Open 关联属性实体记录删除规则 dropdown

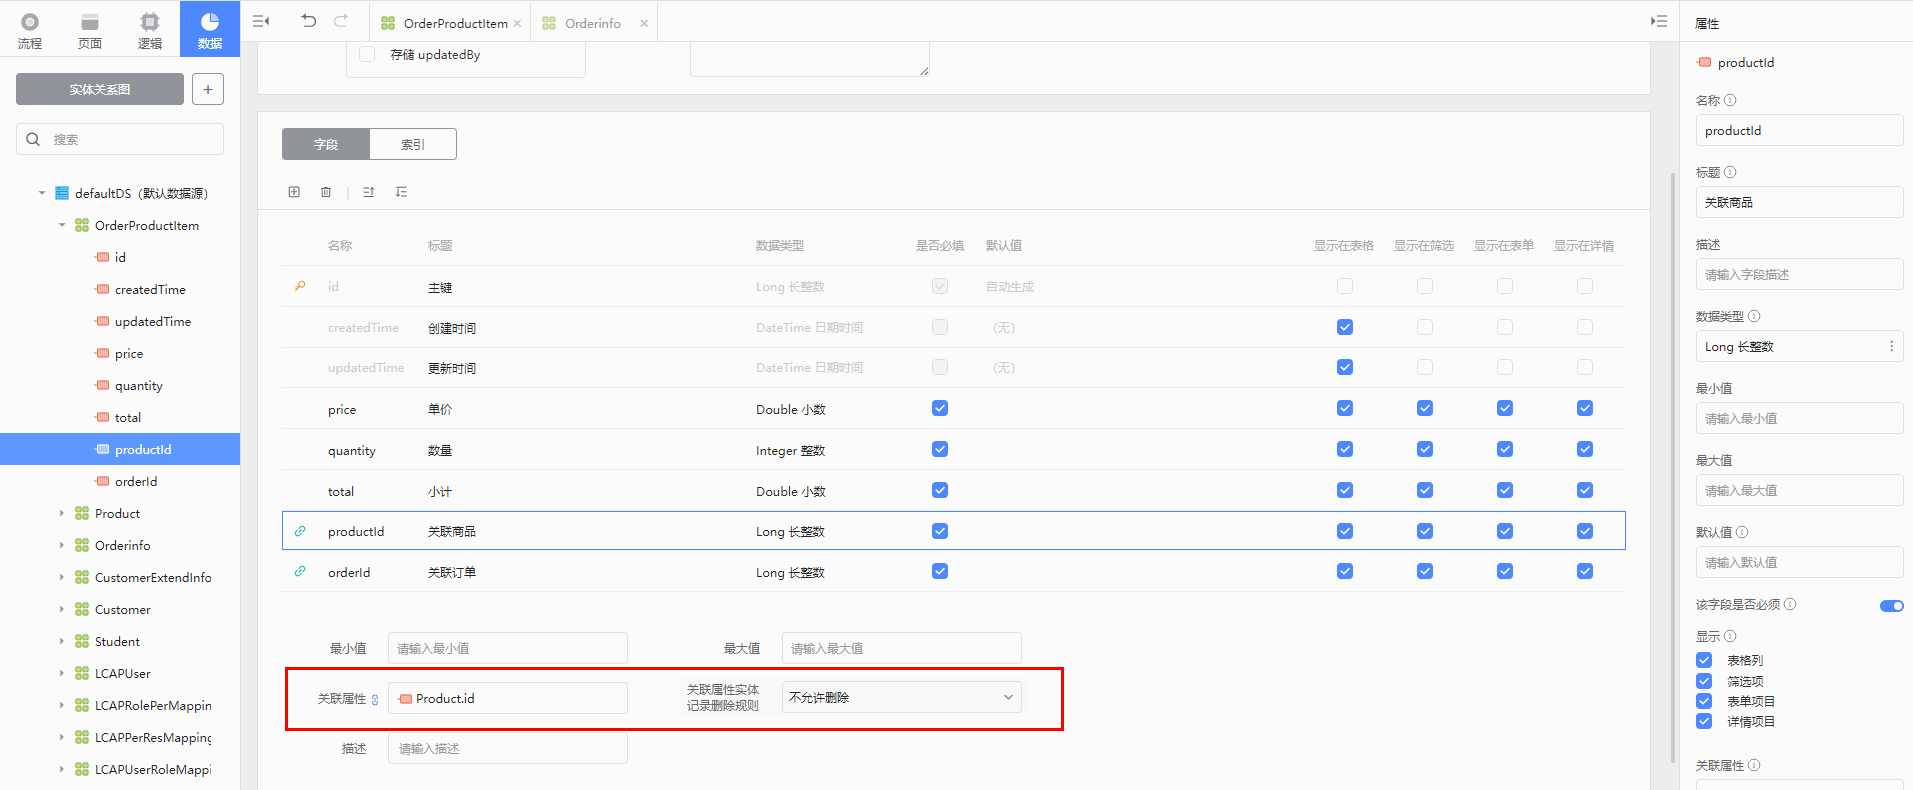[901, 697]
